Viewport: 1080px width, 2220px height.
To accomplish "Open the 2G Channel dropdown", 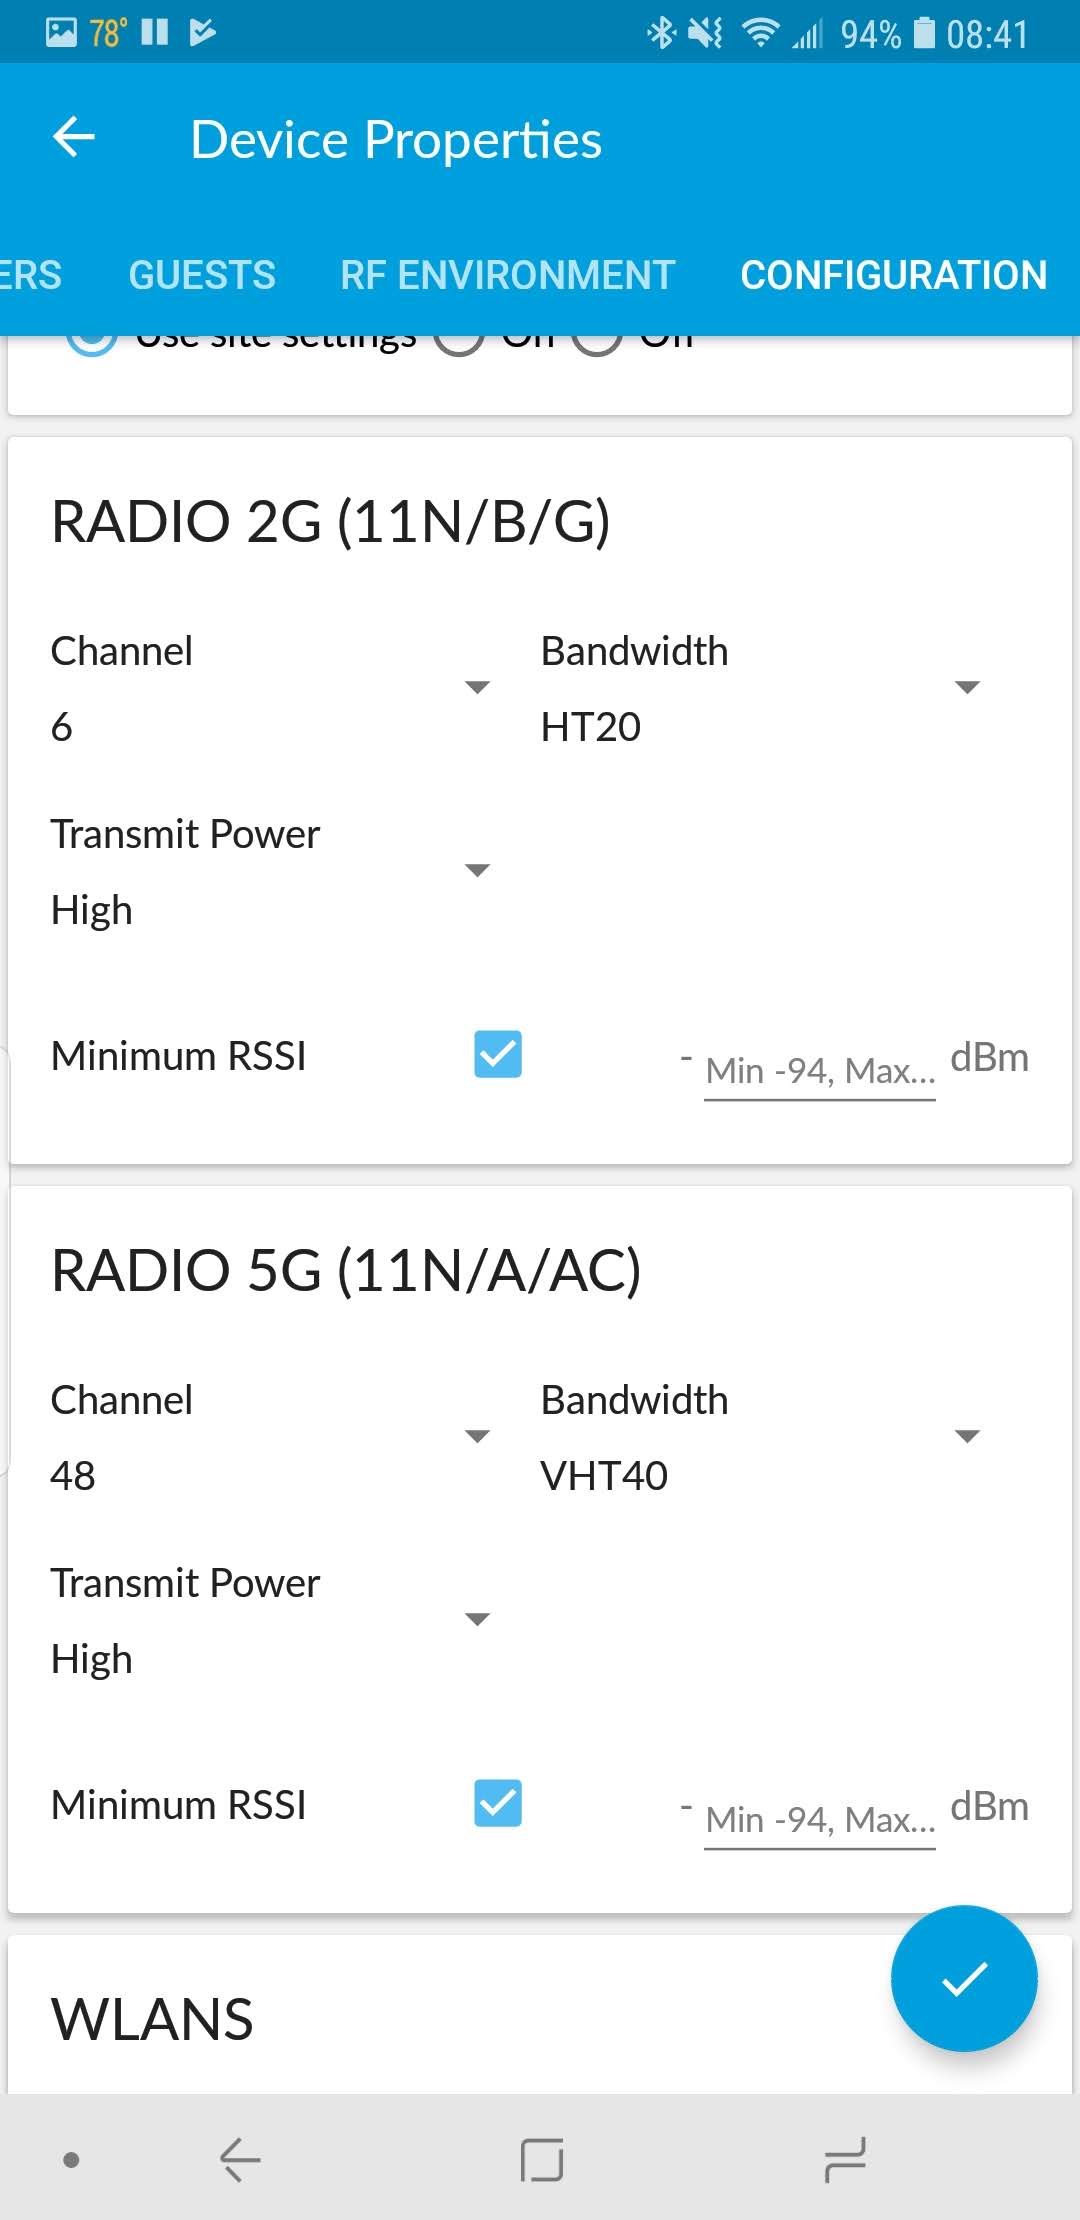I will [478, 686].
